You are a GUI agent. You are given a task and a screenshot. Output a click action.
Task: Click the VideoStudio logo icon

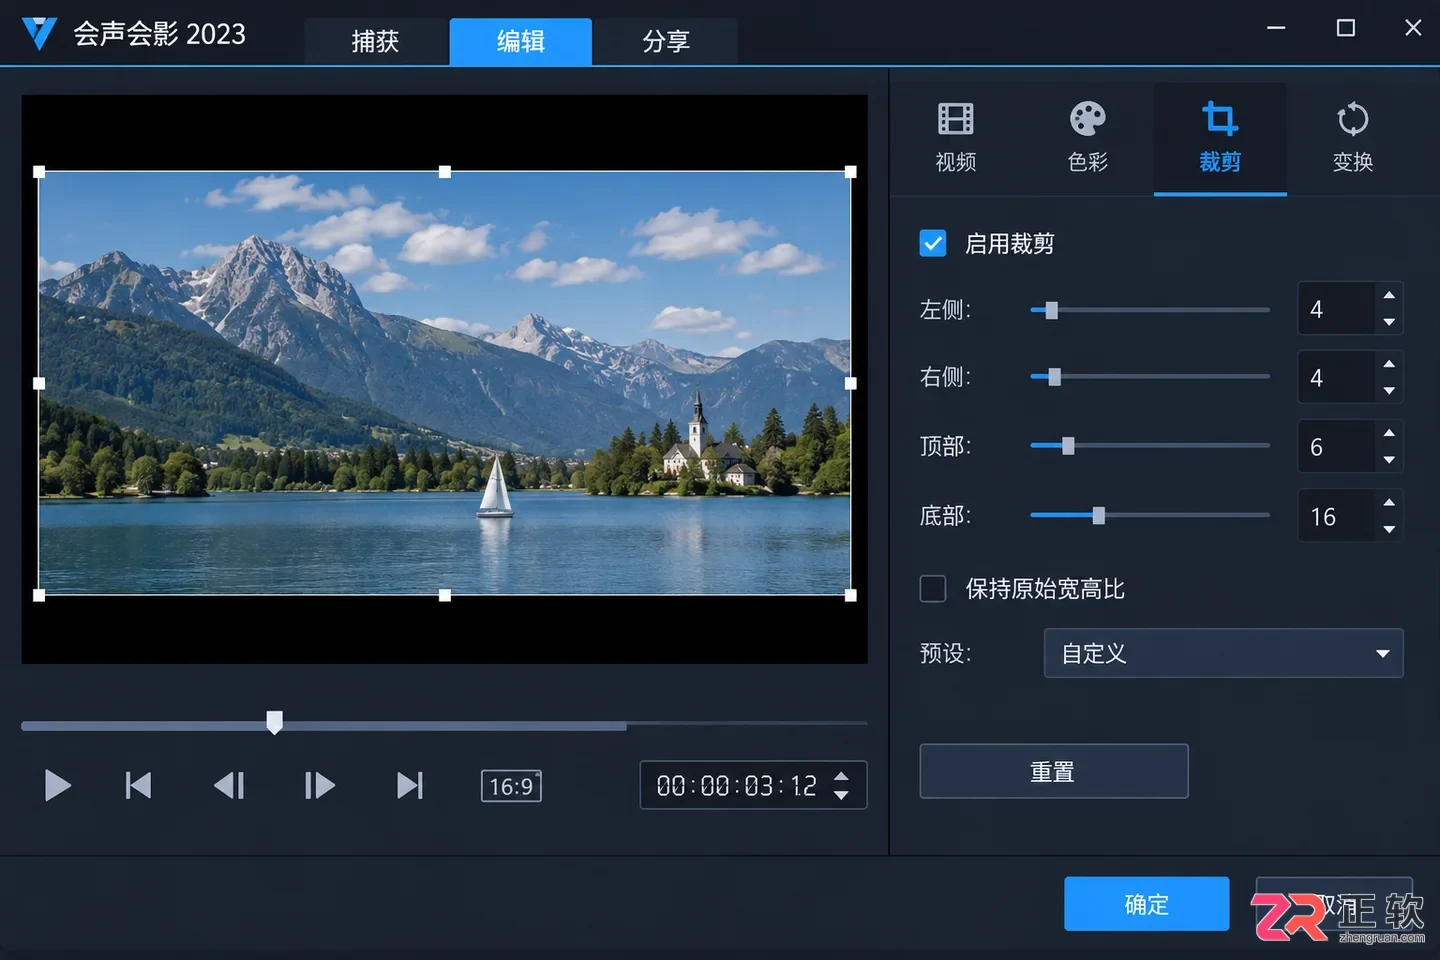click(39, 33)
